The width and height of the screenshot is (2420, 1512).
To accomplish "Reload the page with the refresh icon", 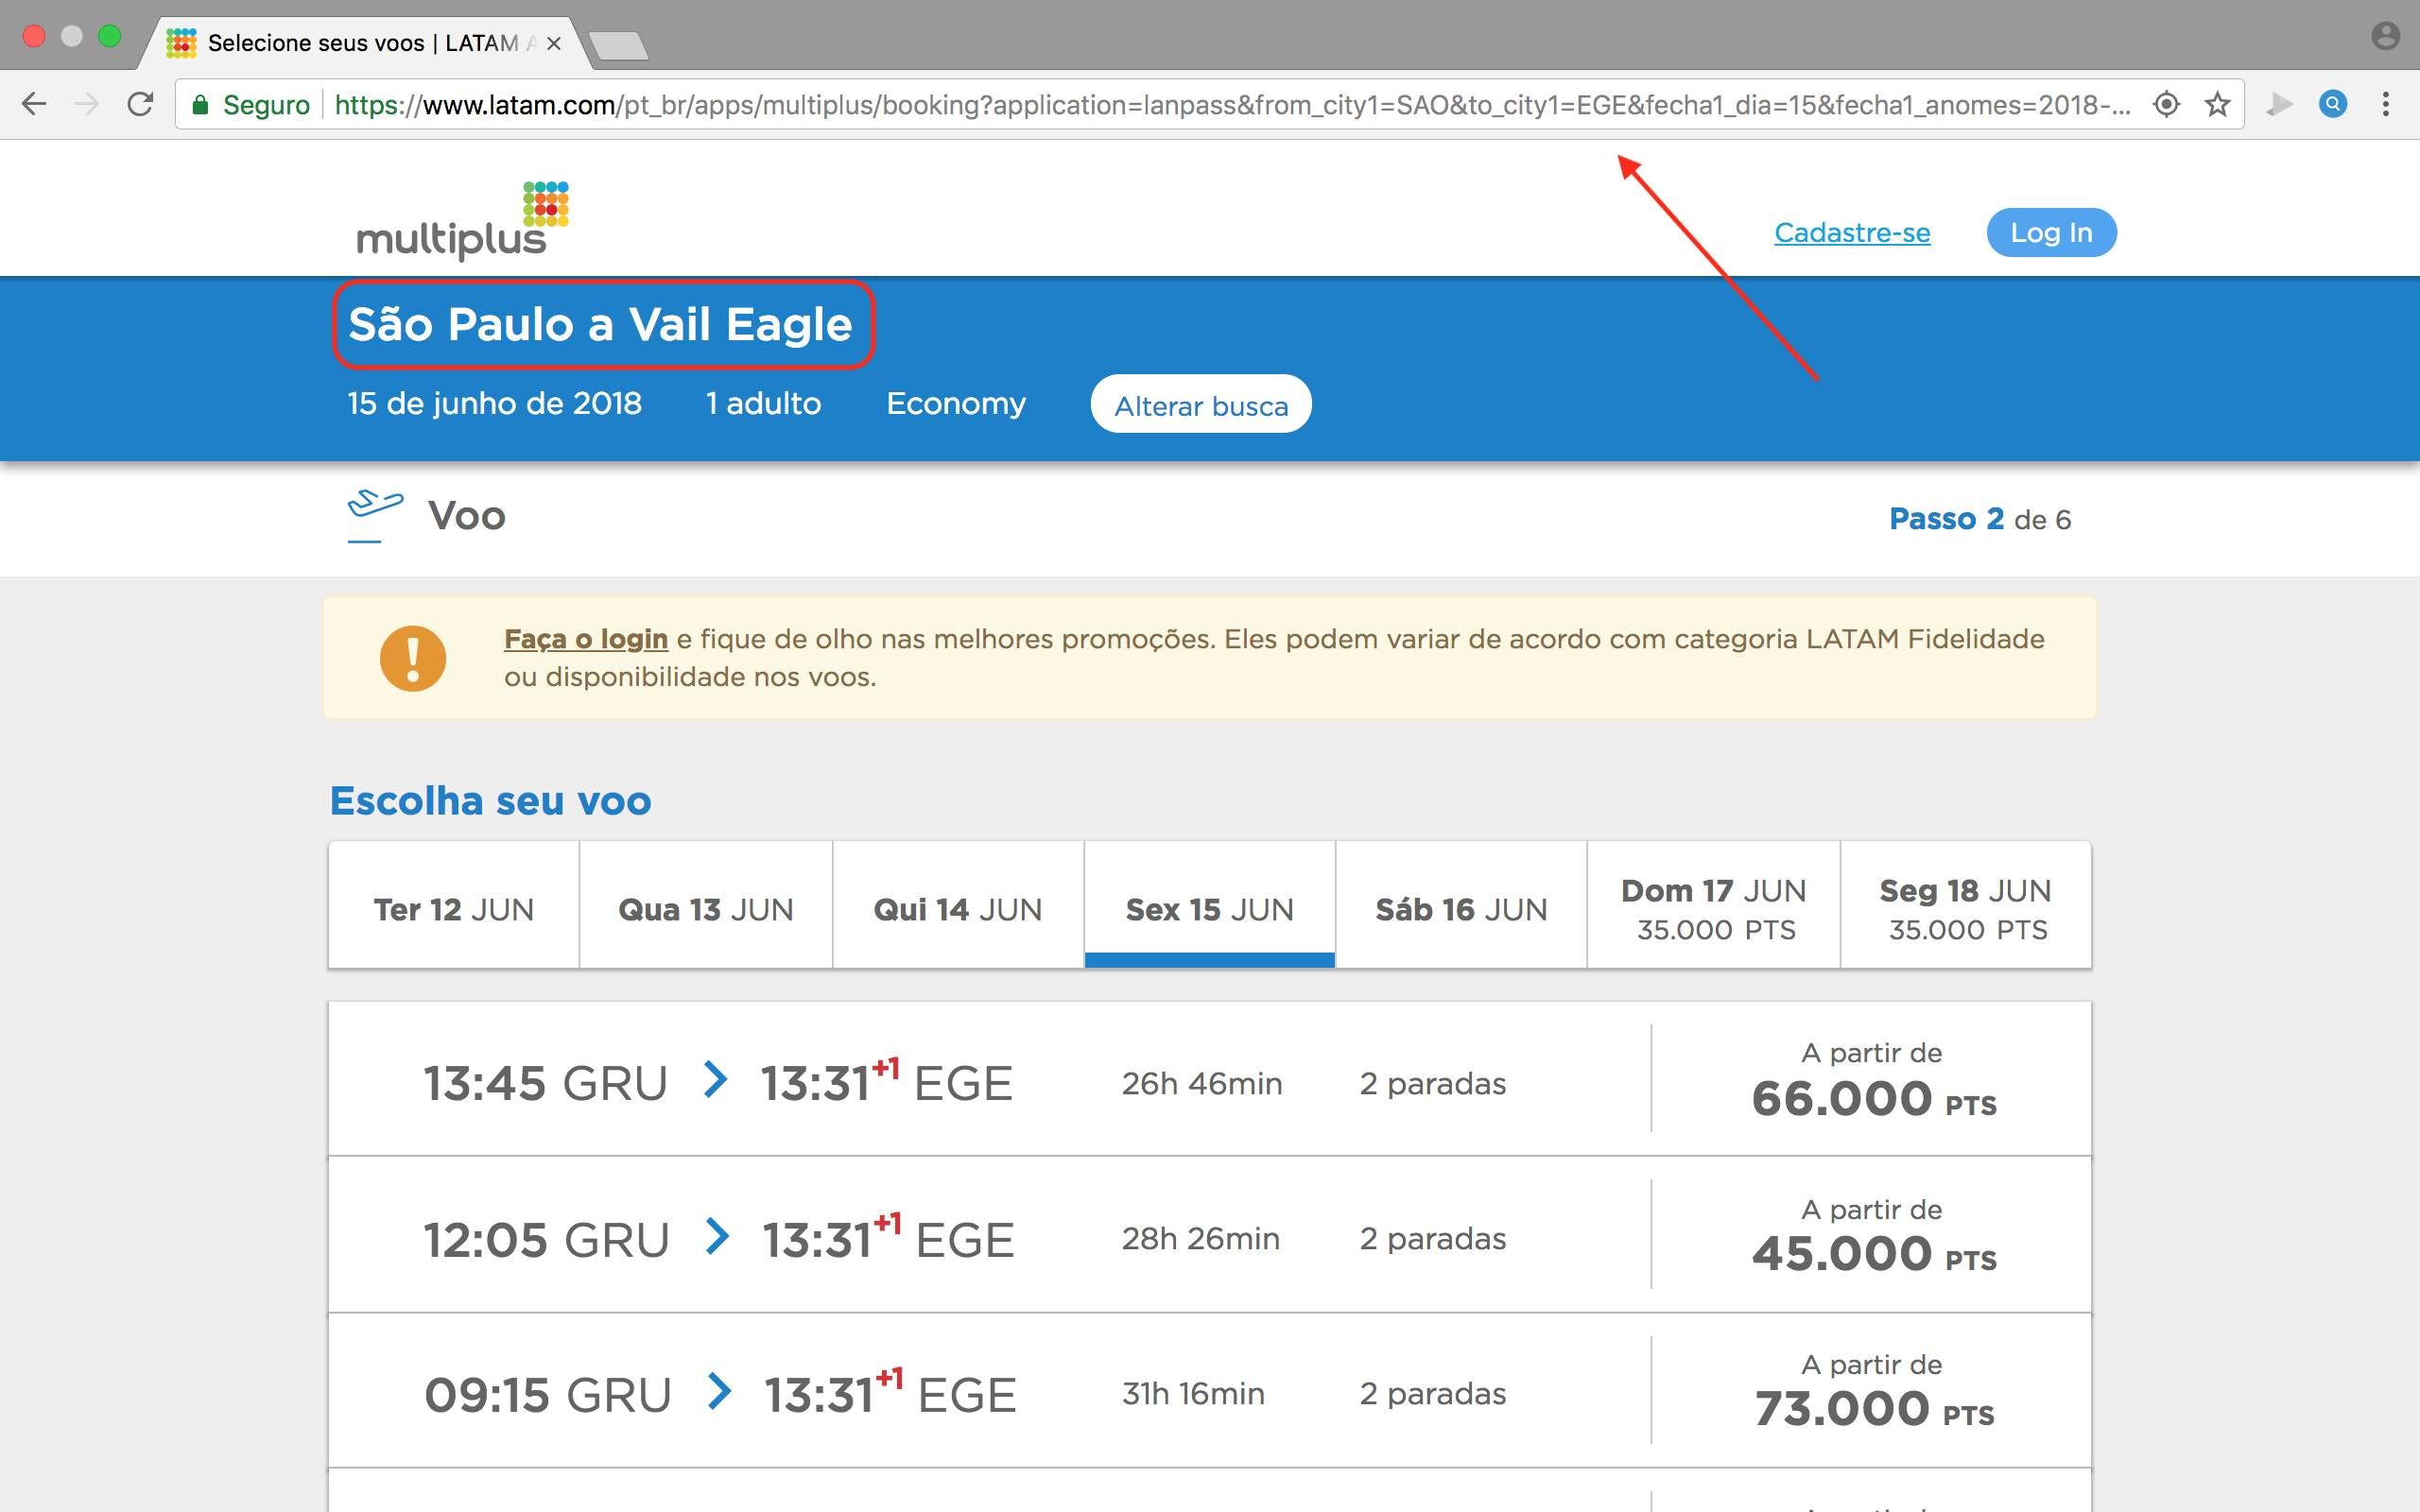I will click(x=140, y=104).
